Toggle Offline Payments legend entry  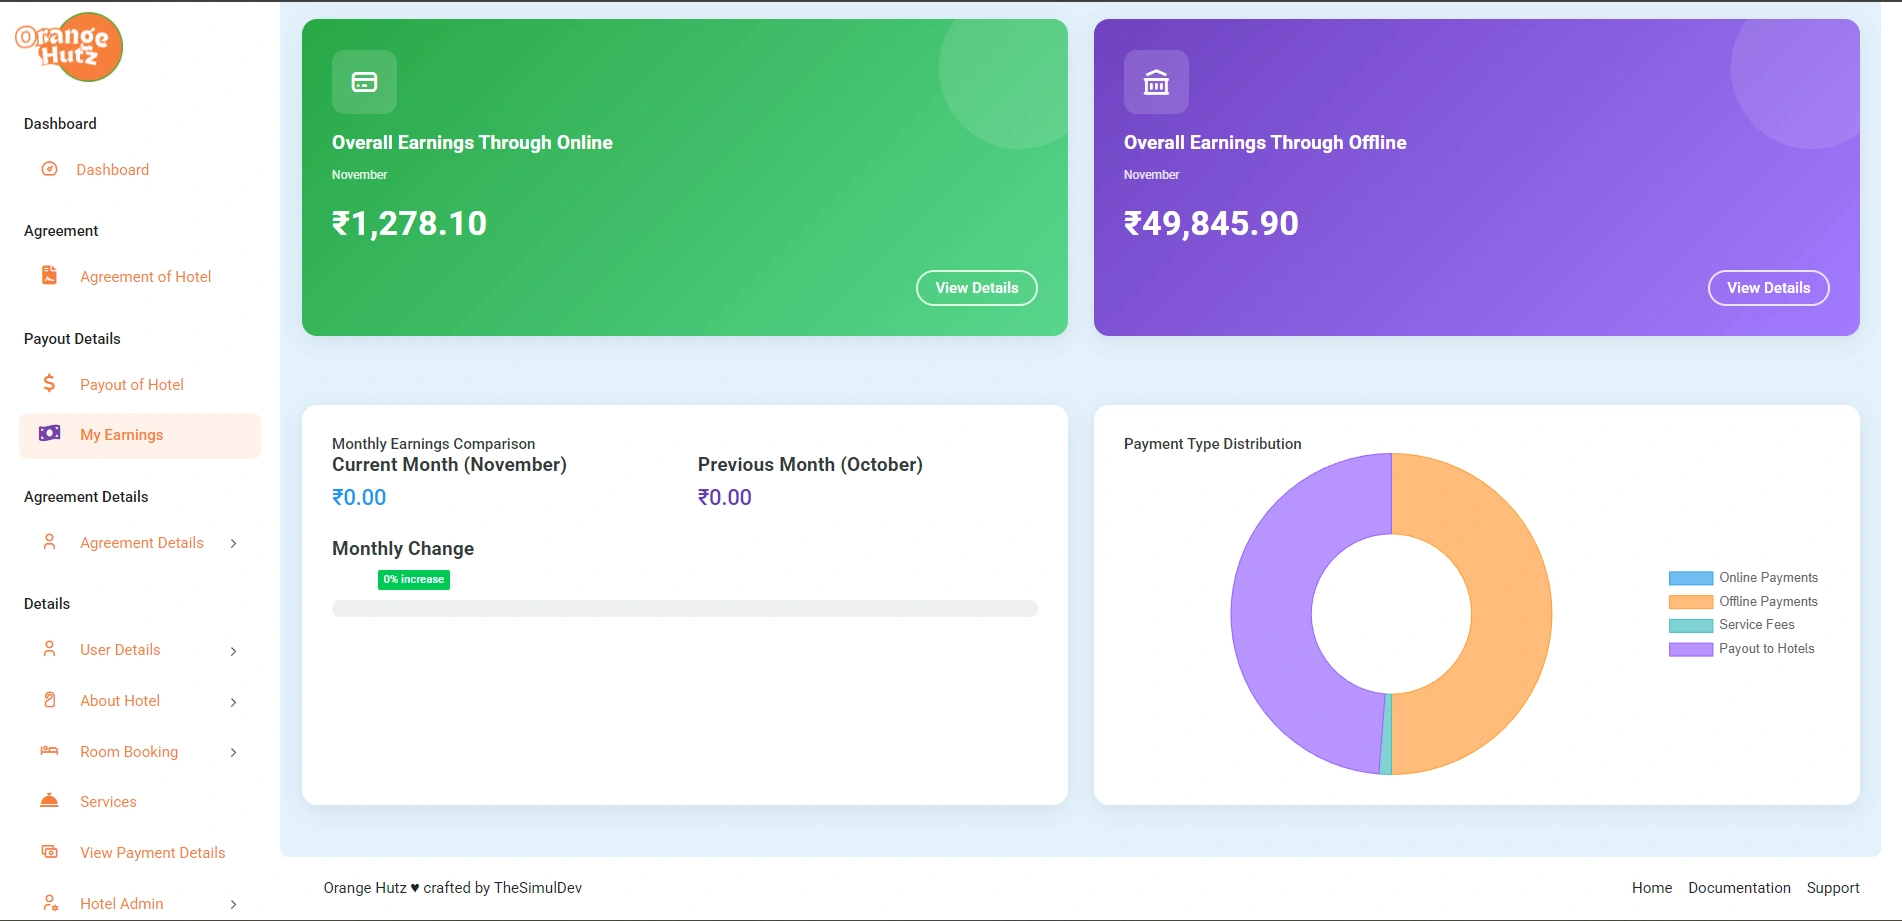tap(1742, 602)
